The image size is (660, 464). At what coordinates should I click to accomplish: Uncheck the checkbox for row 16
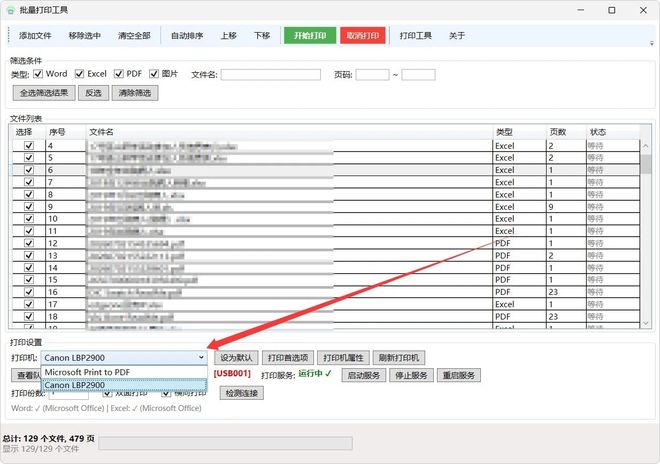[29, 292]
